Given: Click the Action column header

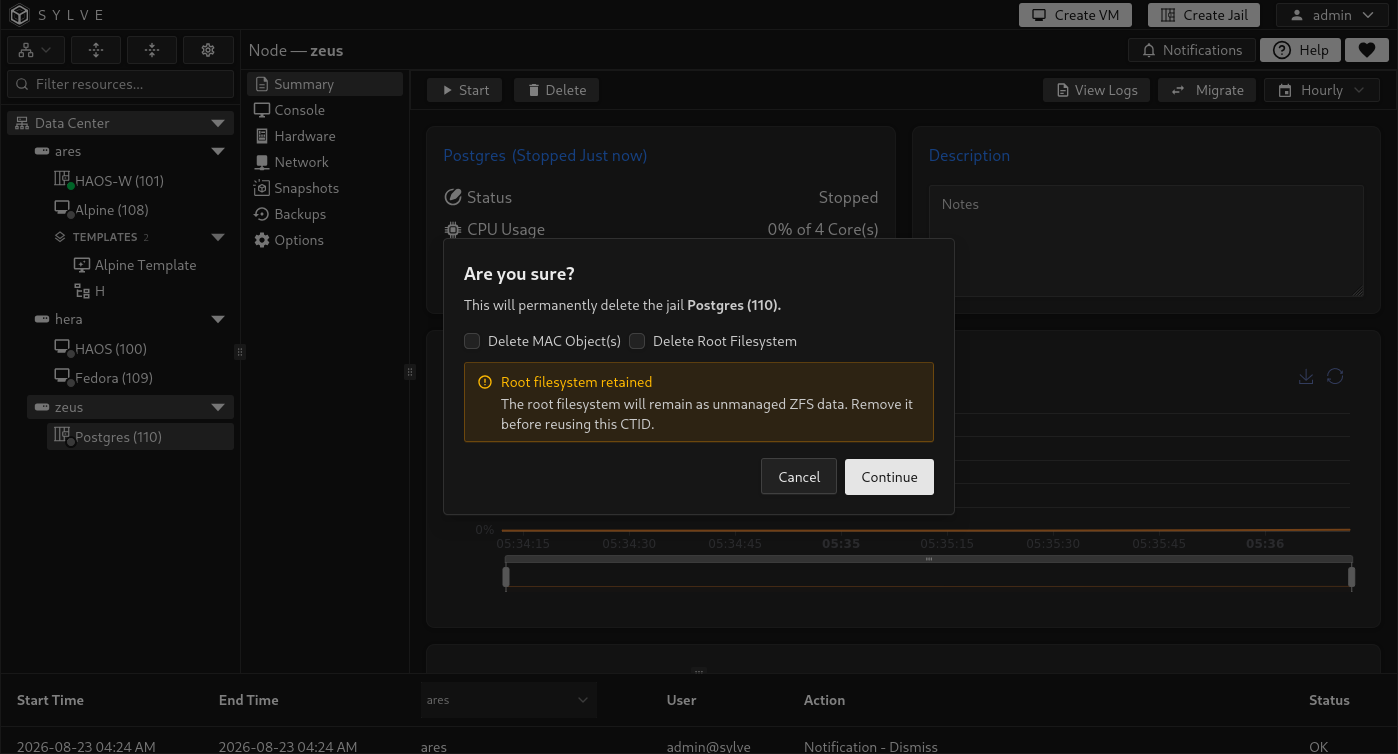Looking at the screenshot, I should pos(824,700).
